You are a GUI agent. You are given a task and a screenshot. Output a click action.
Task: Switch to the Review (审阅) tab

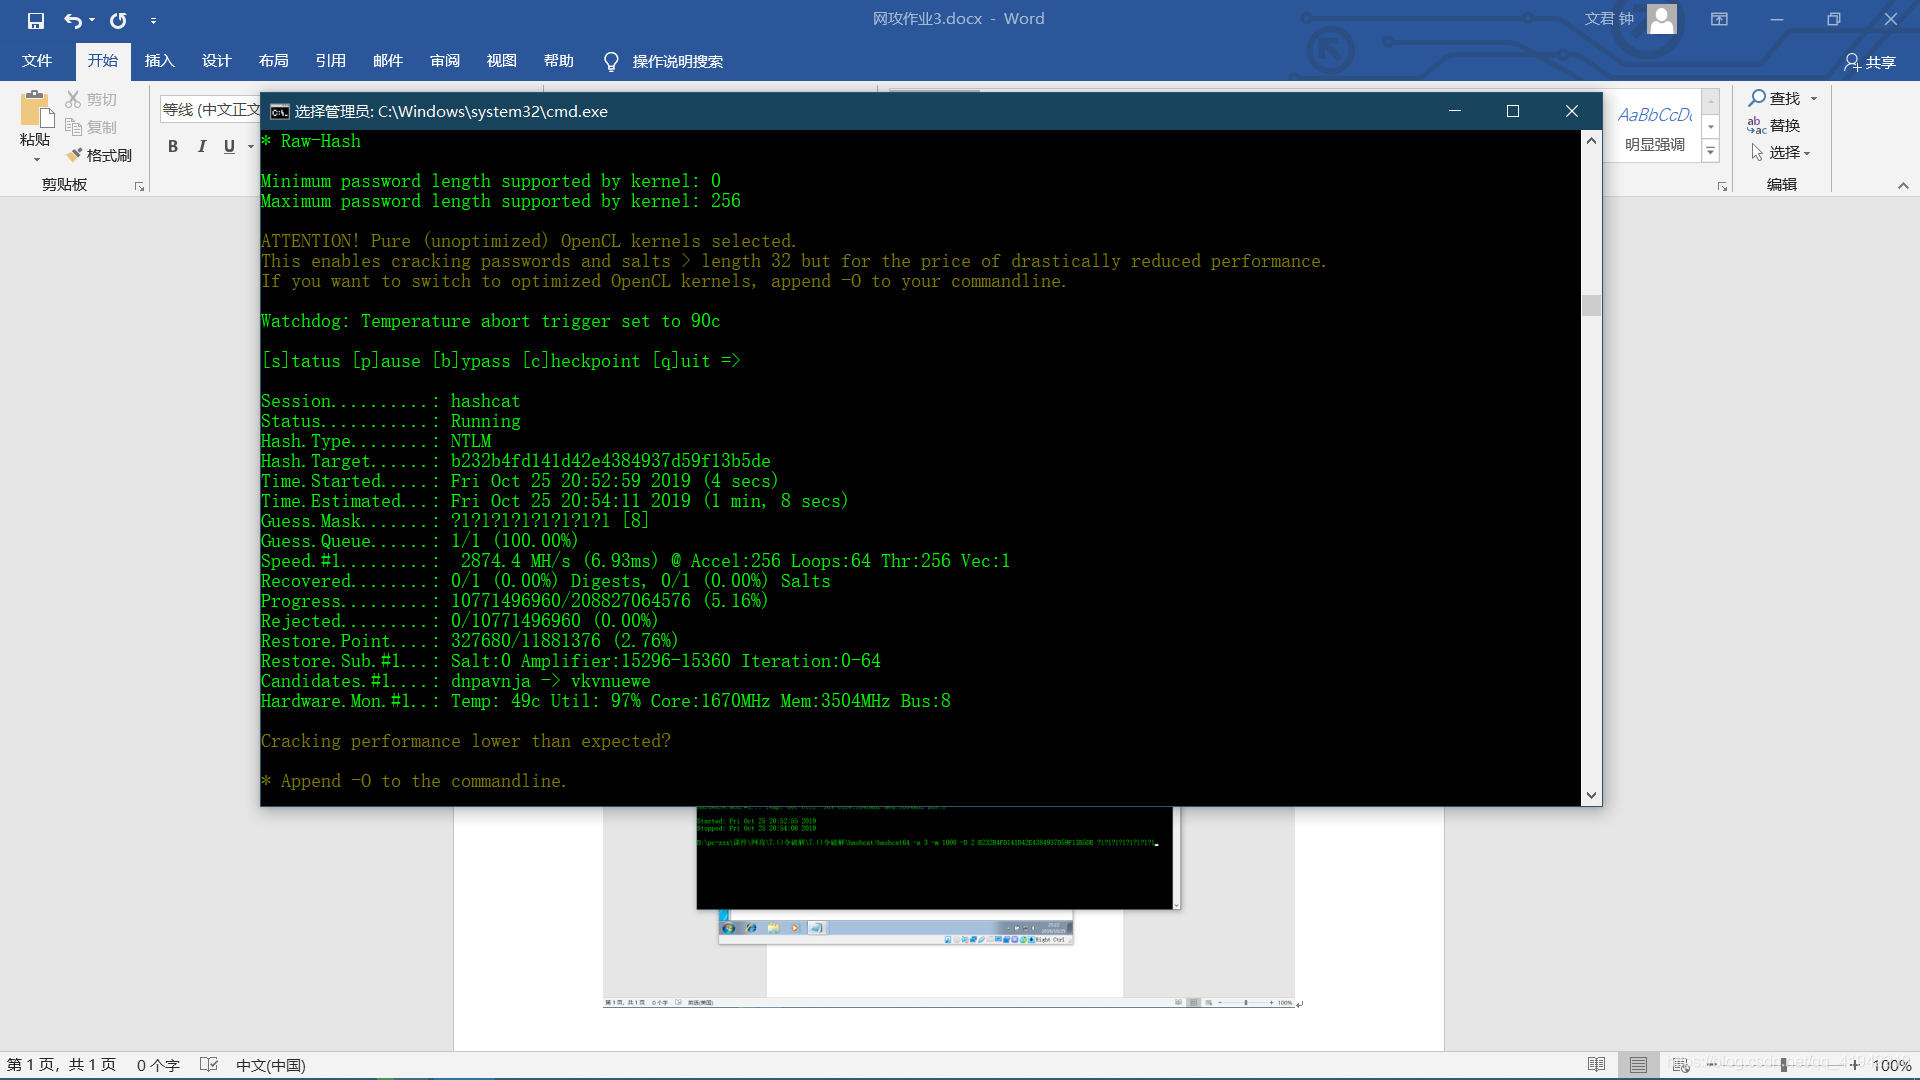445,61
